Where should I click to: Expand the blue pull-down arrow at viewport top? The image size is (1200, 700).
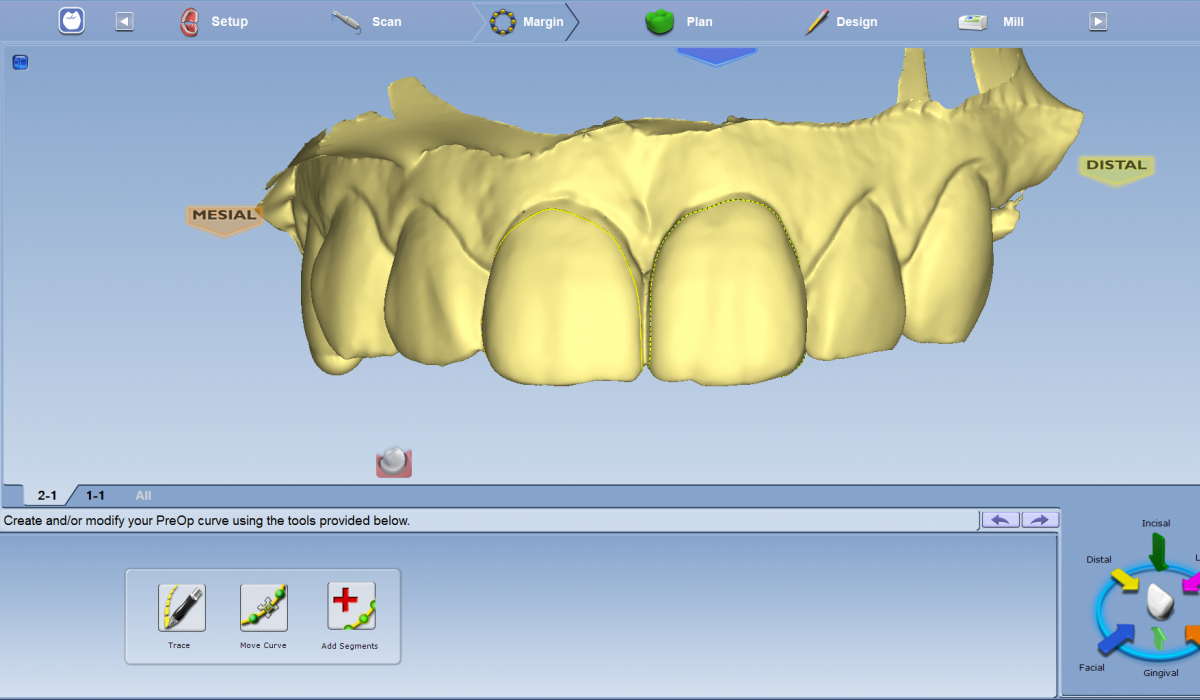click(x=717, y=57)
